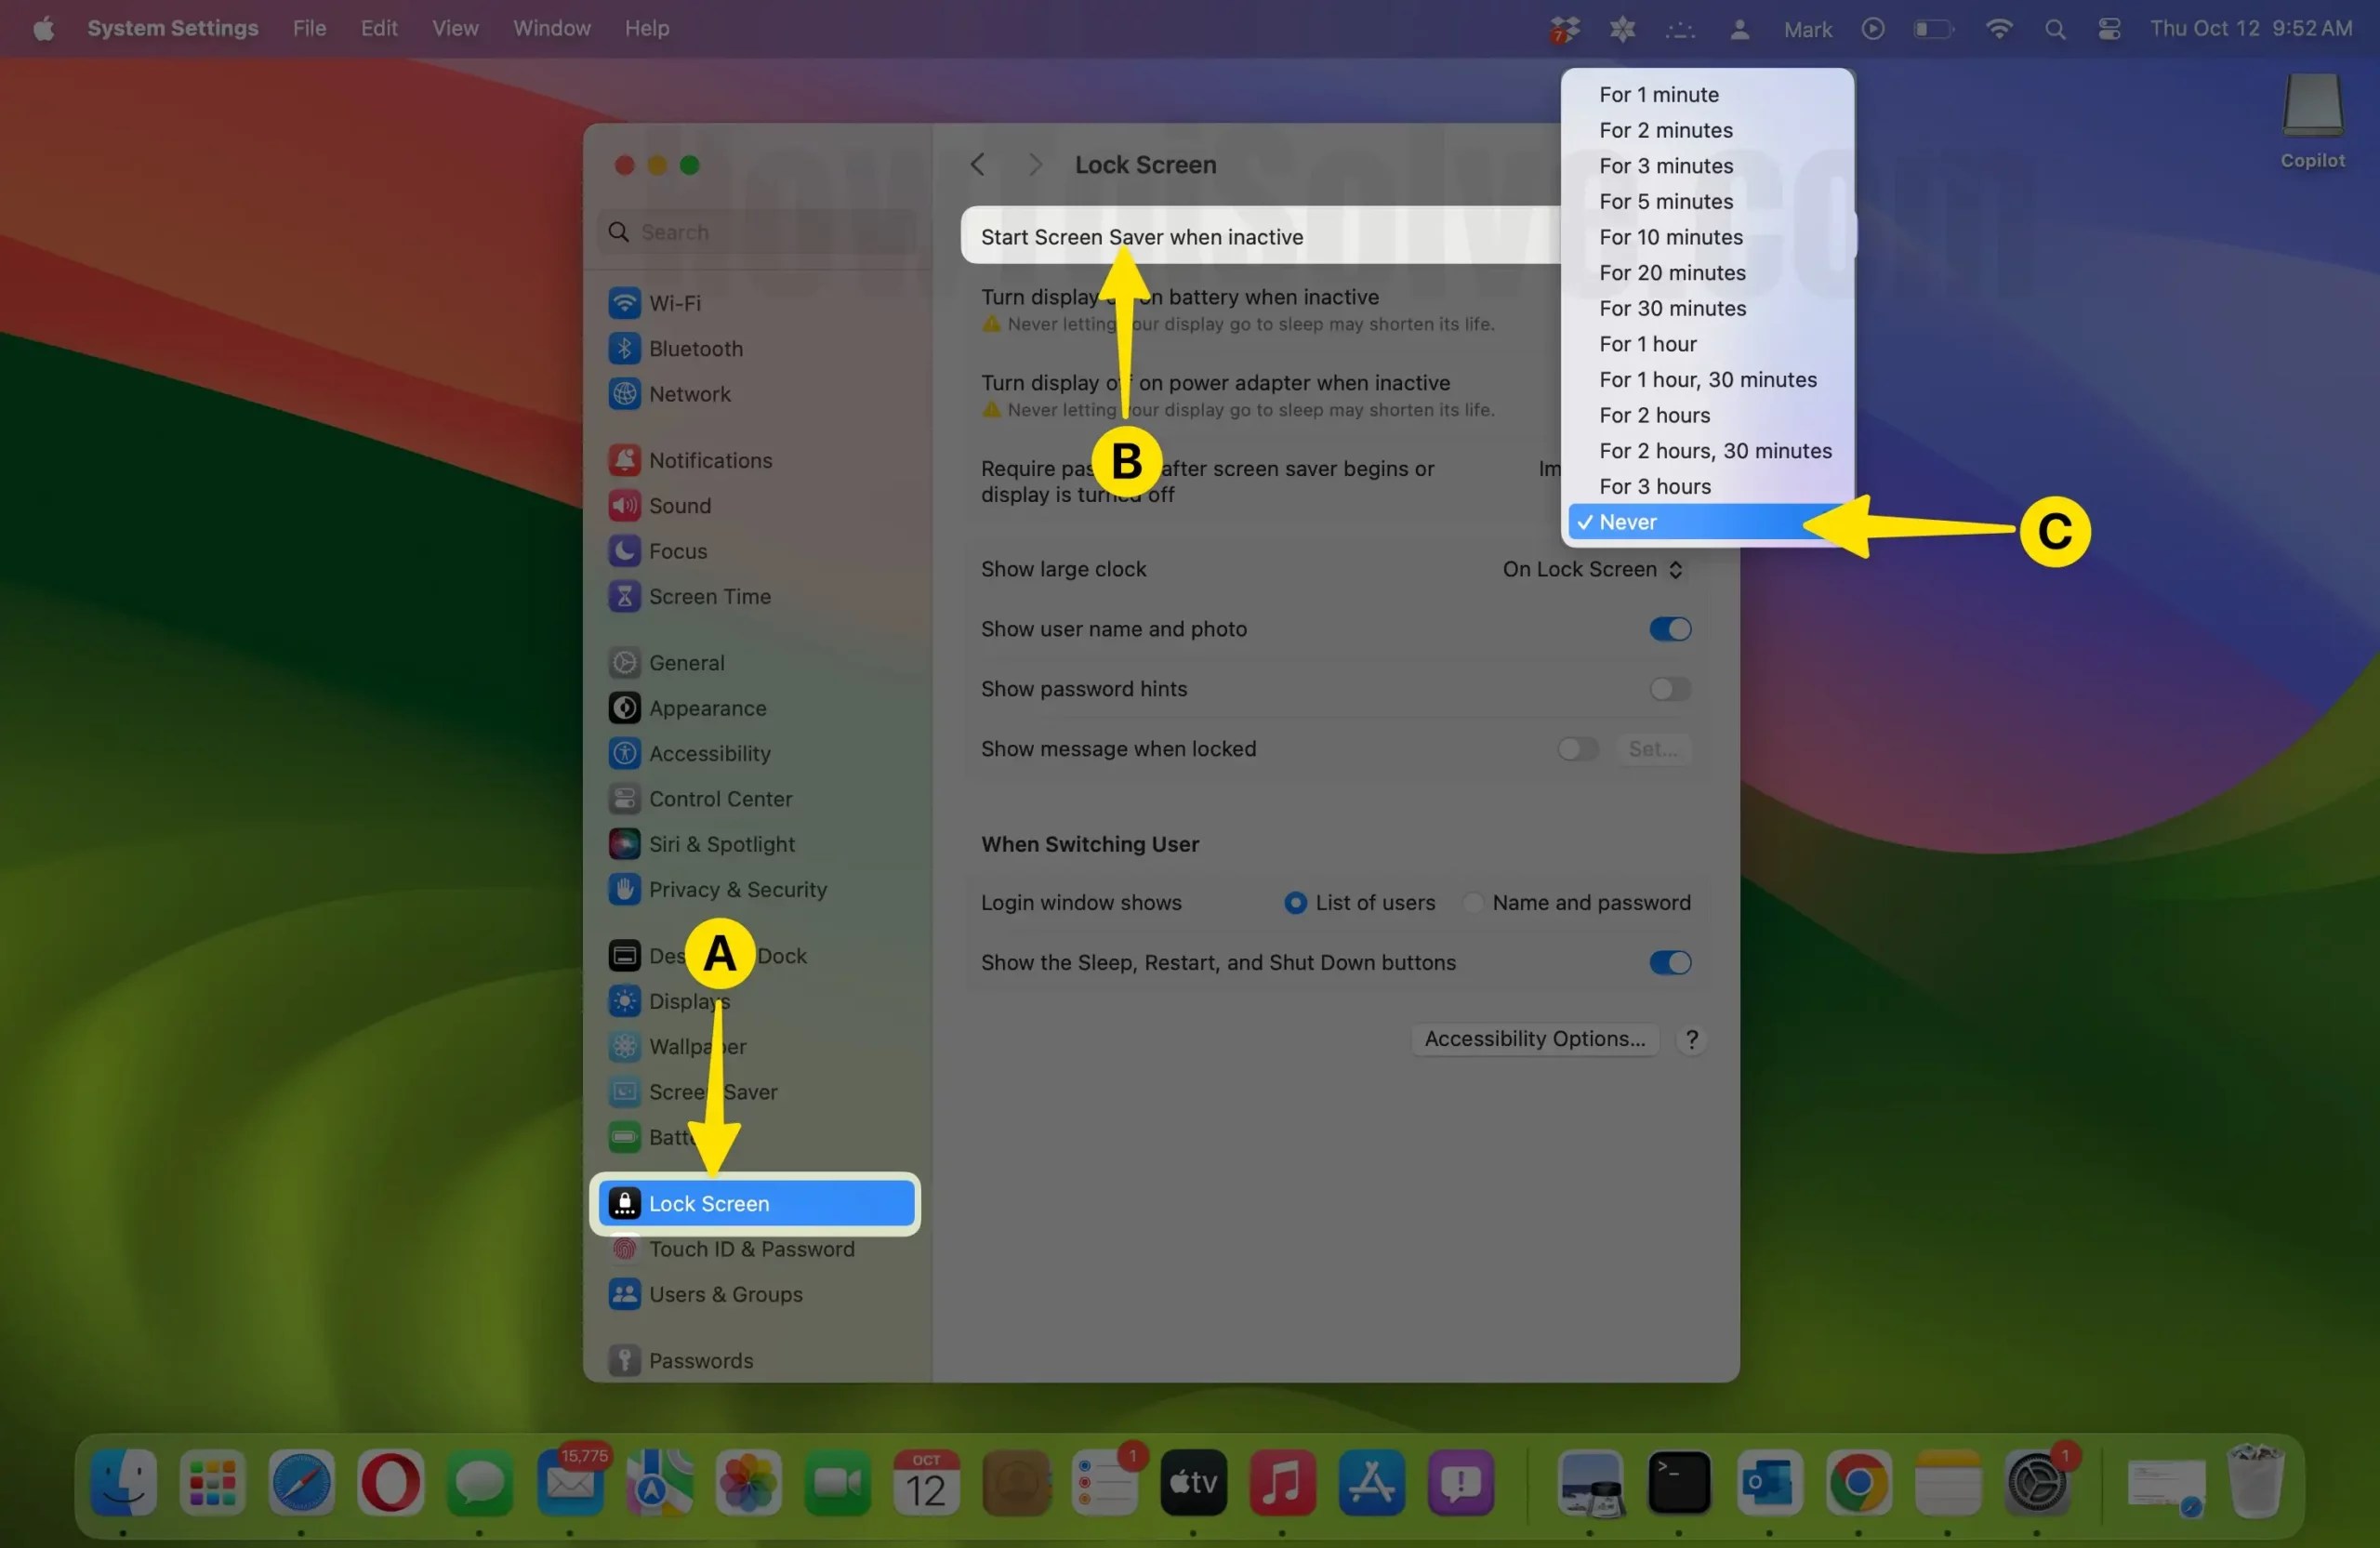Open Screen Saver settings

(713, 1091)
